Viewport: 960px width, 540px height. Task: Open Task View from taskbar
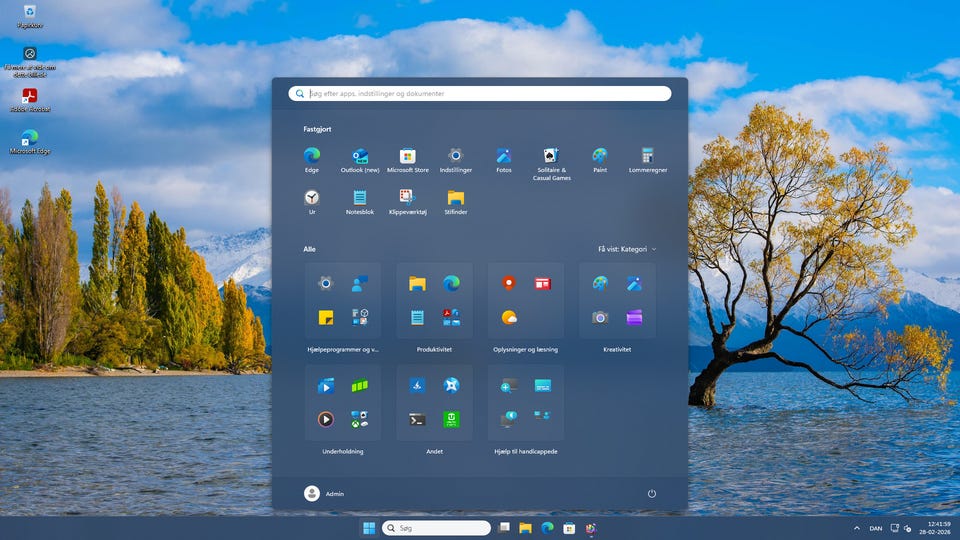click(x=504, y=528)
